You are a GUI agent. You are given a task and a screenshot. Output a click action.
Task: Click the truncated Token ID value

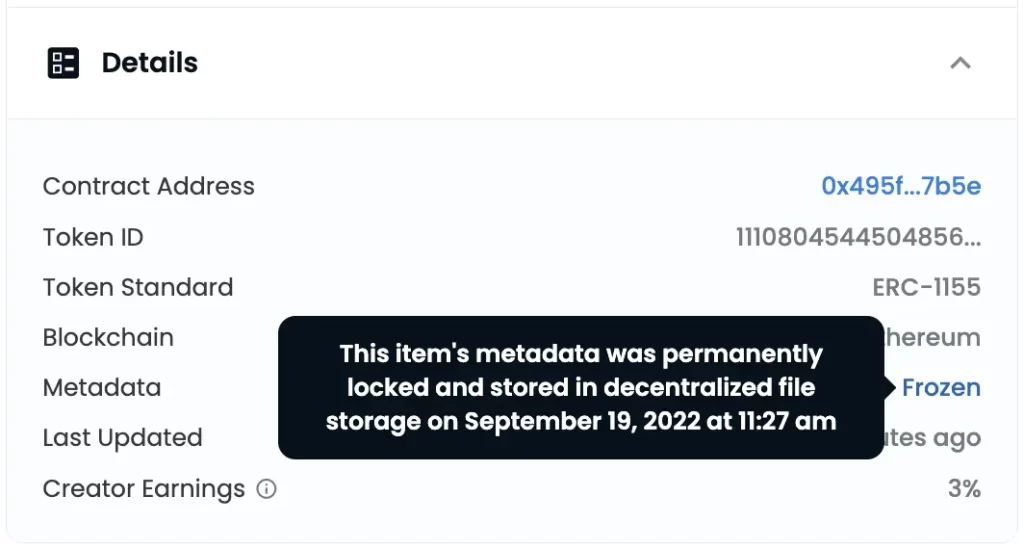(x=858, y=237)
